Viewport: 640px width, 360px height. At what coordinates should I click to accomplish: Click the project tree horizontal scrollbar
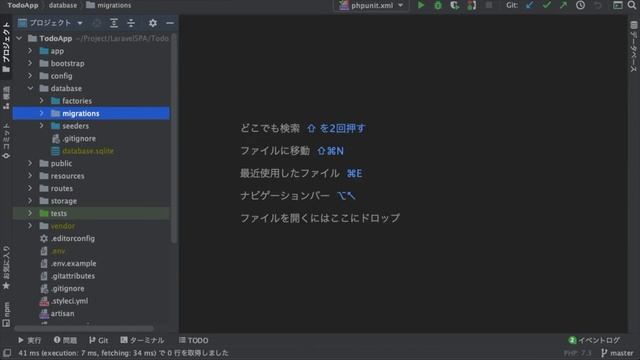pos(84,328)
